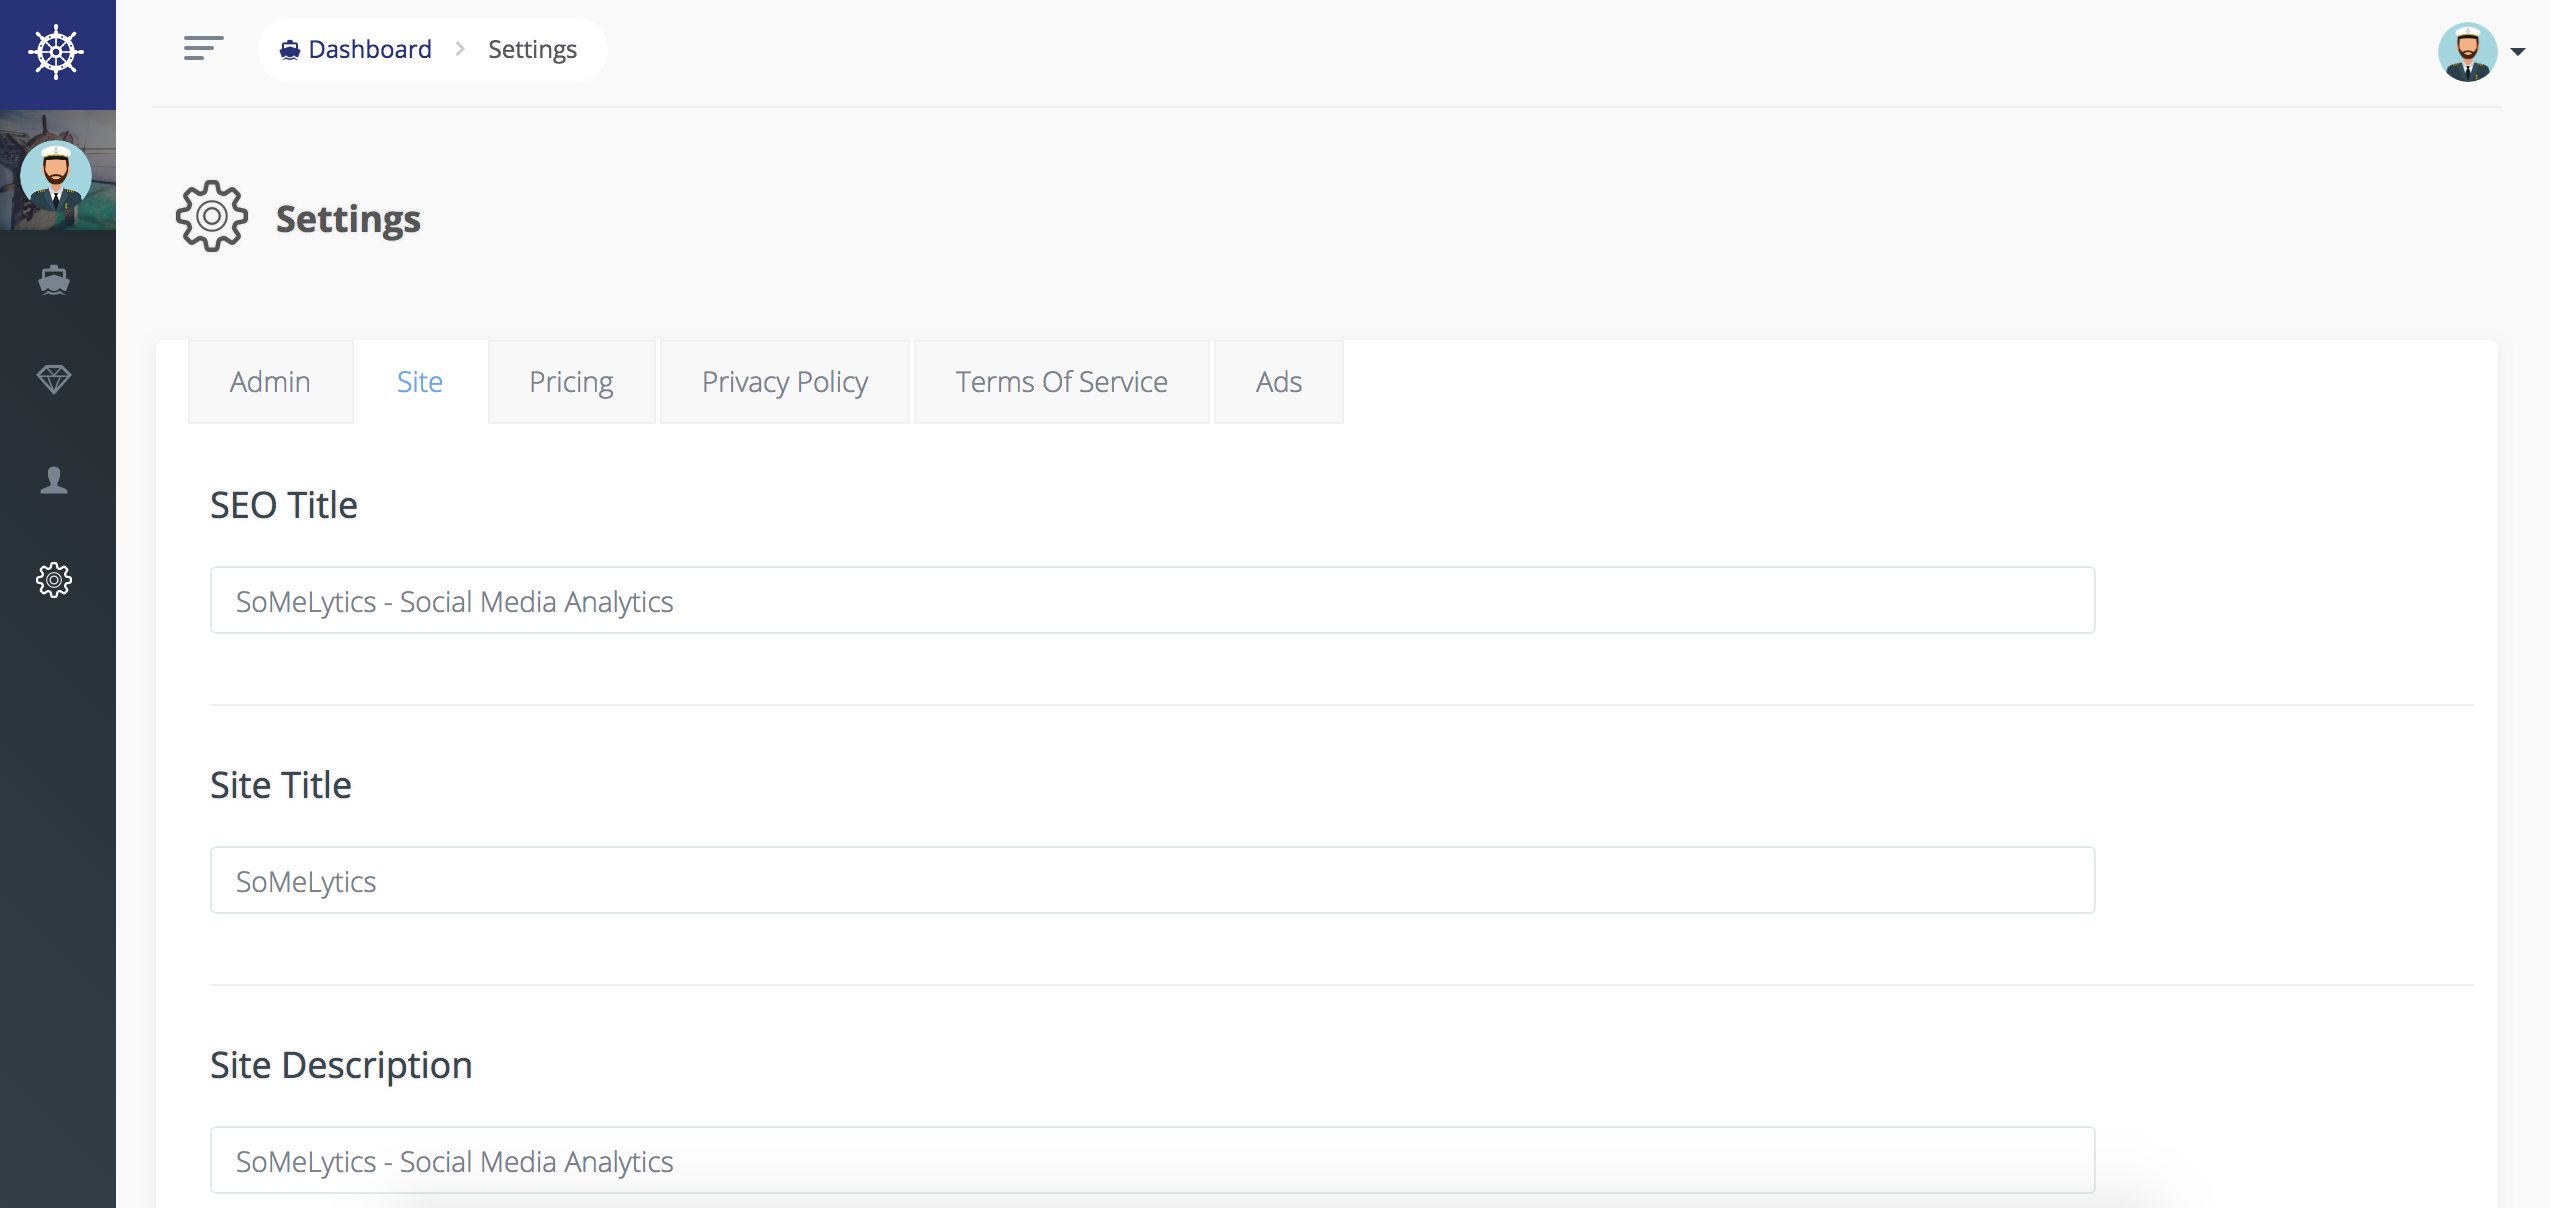Open the user profile sidebar icon
The width and height of the screenshot is (2550, 1208).
click(54, 480)
